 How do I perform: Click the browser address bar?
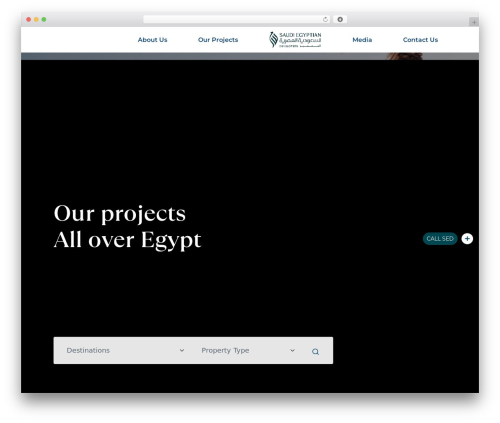click(x=237, y=19)
